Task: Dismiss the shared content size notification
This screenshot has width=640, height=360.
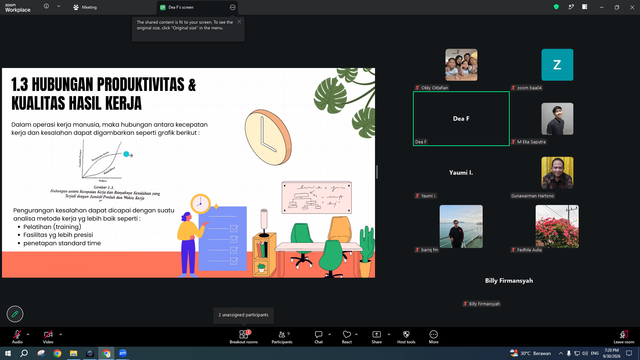Action: pyautogui.click(x=239, y=22)
